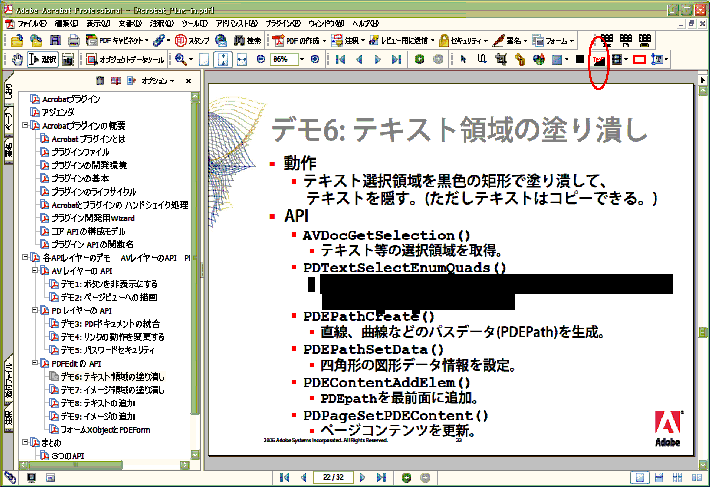Select the arrow Select Object tool
Screen dimensions: 710x487
pos(463,59)
